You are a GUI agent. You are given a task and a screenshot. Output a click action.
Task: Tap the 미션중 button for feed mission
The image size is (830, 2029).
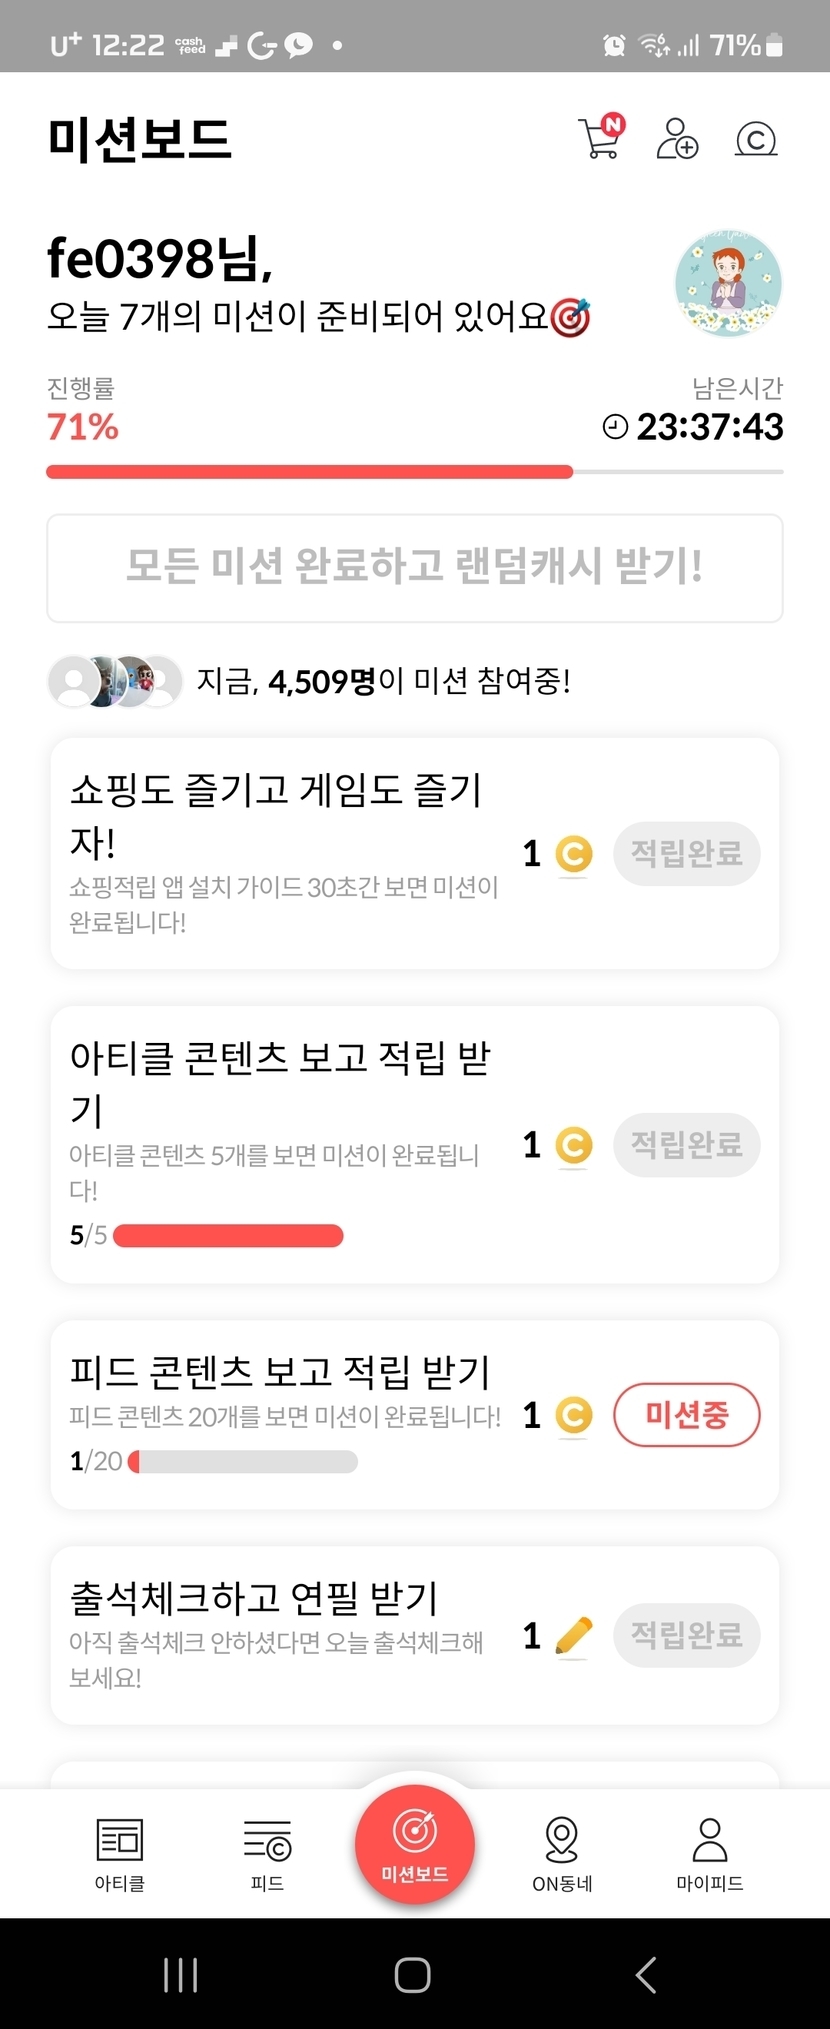pos(686,1415)
